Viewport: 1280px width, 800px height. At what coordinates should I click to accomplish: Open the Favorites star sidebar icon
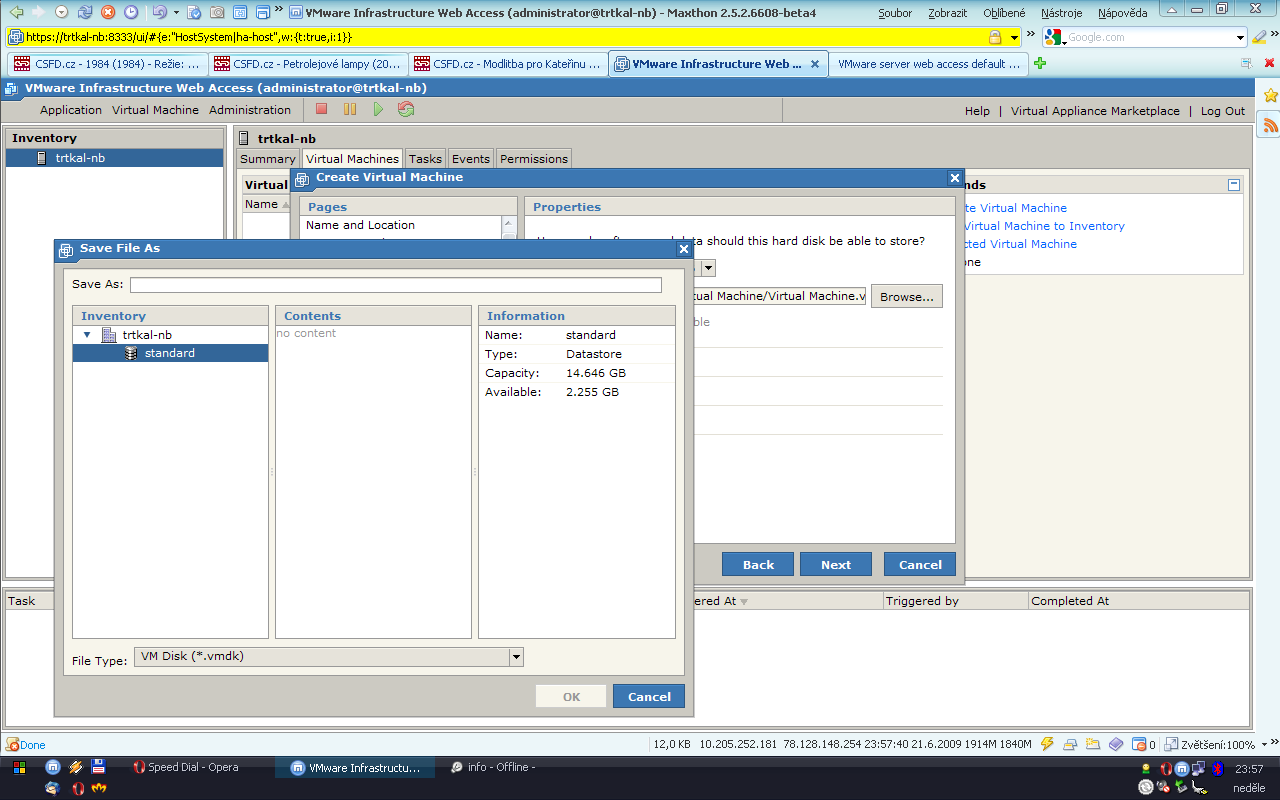pyautogui.click(x=1271, y=96)
